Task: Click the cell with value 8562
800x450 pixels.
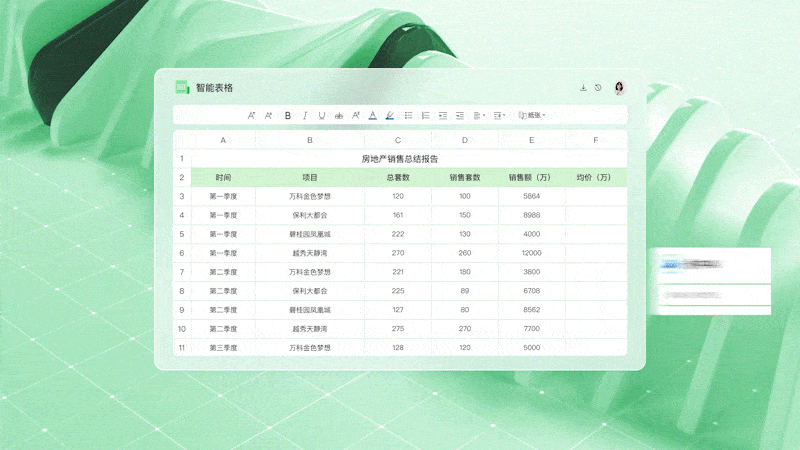Action: coord(532,310)
